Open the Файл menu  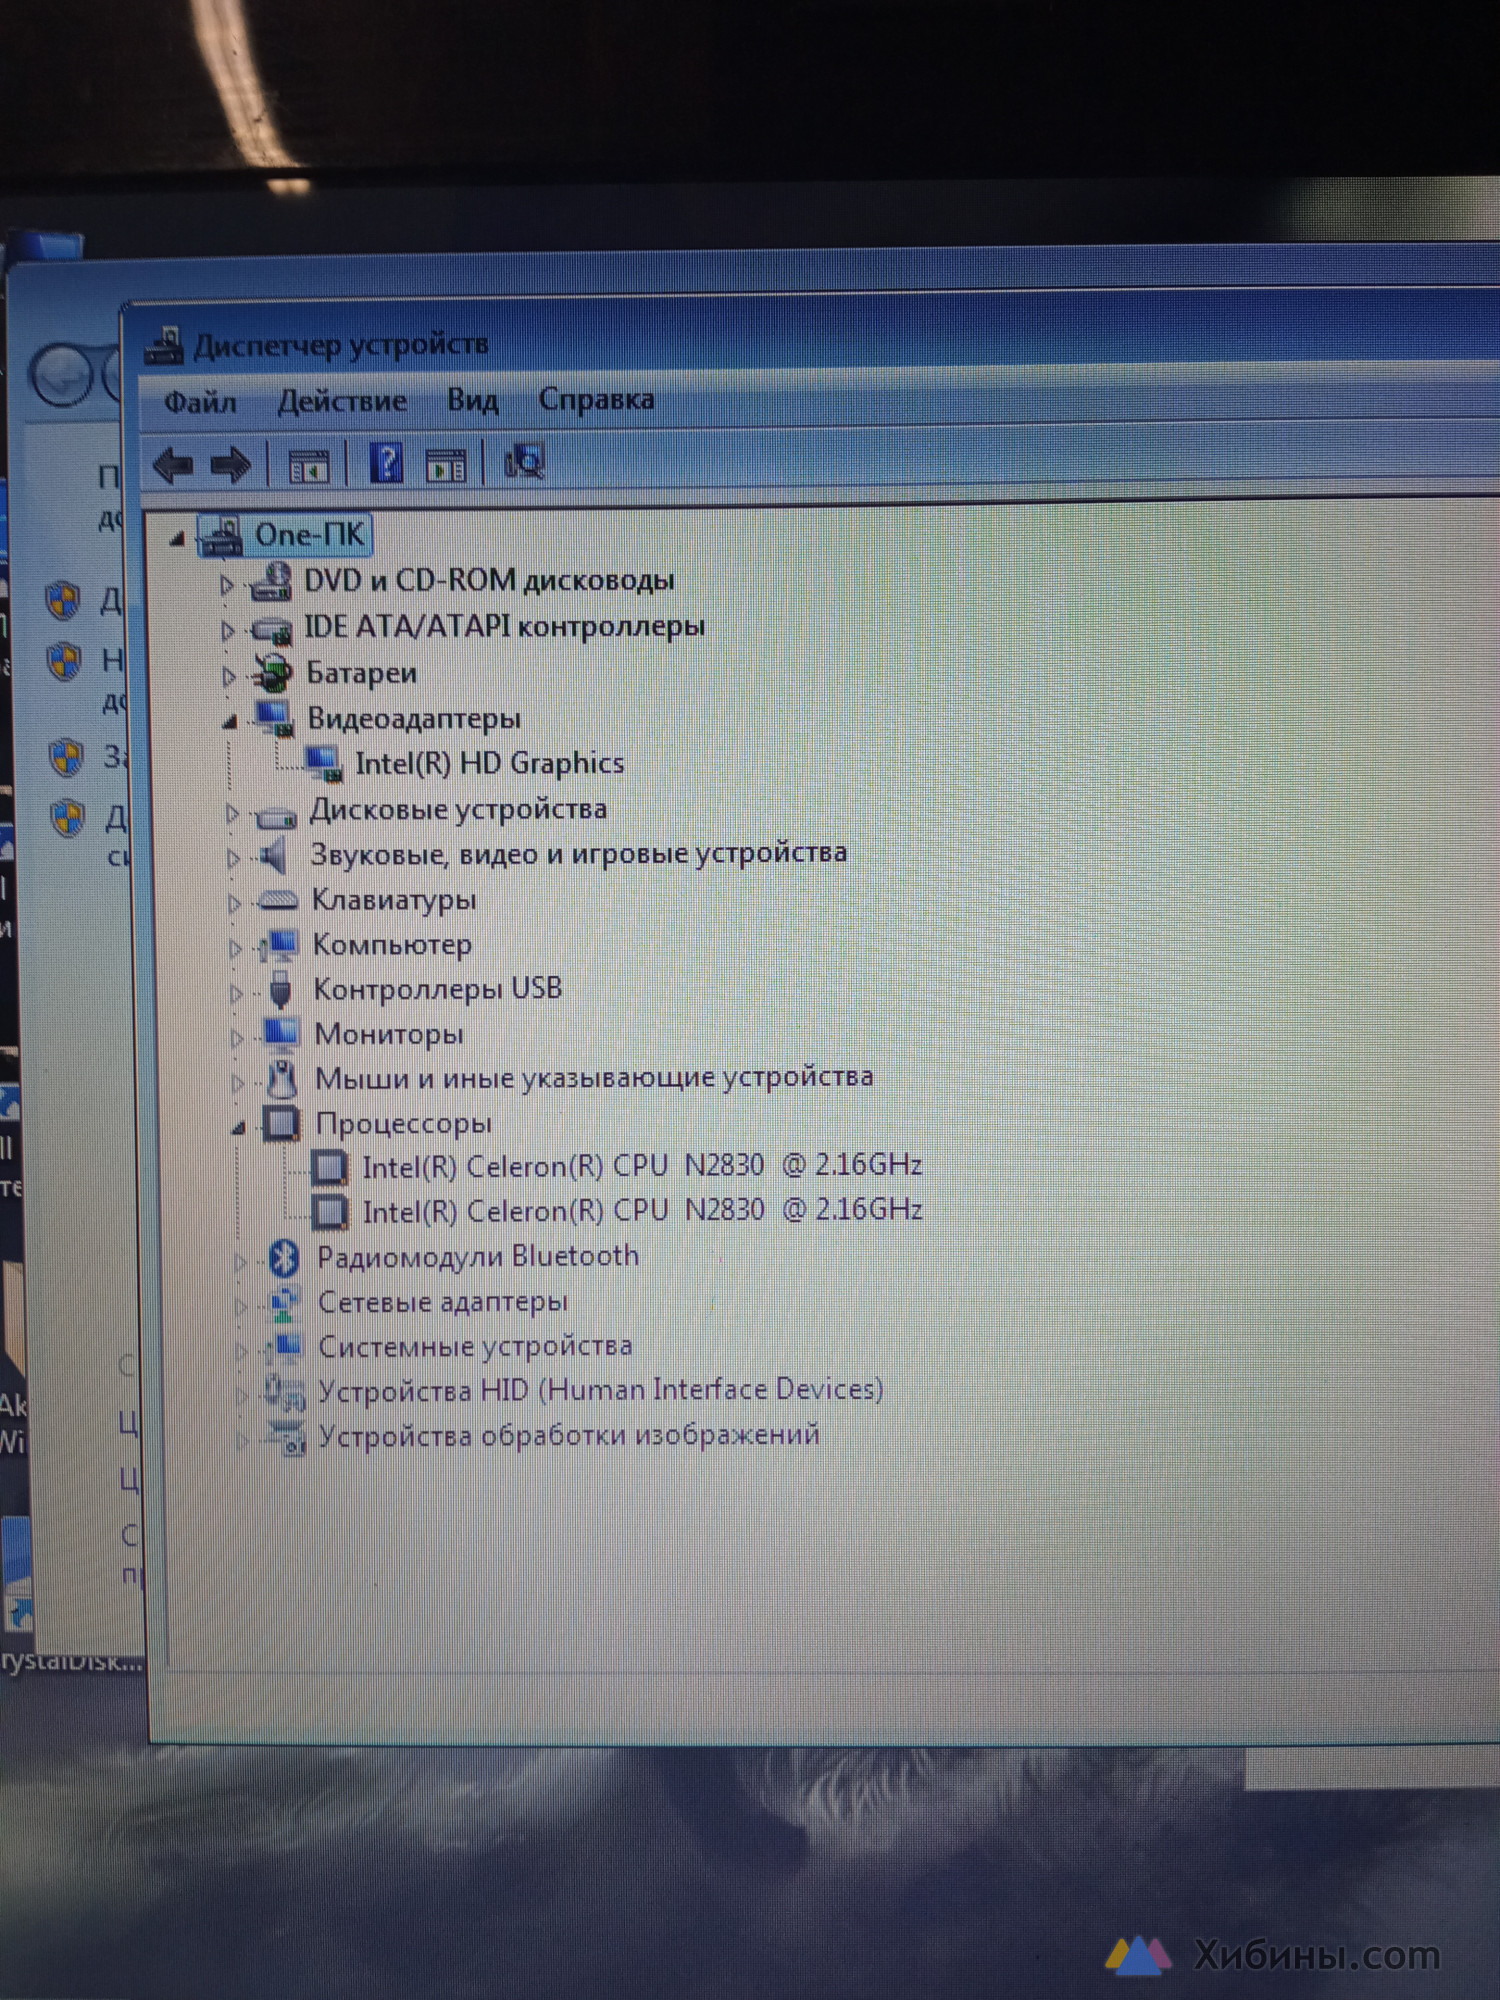point(200,402)
